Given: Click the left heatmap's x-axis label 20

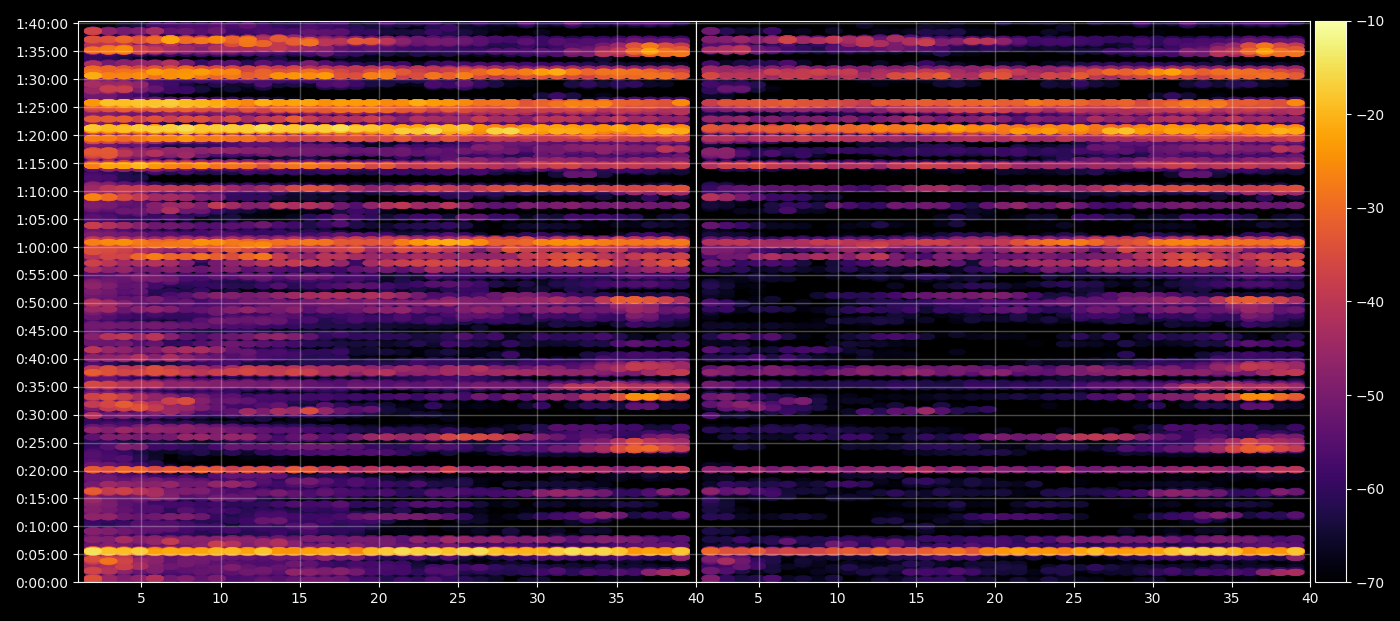Looking at the screenshot, I should point(379,598).
